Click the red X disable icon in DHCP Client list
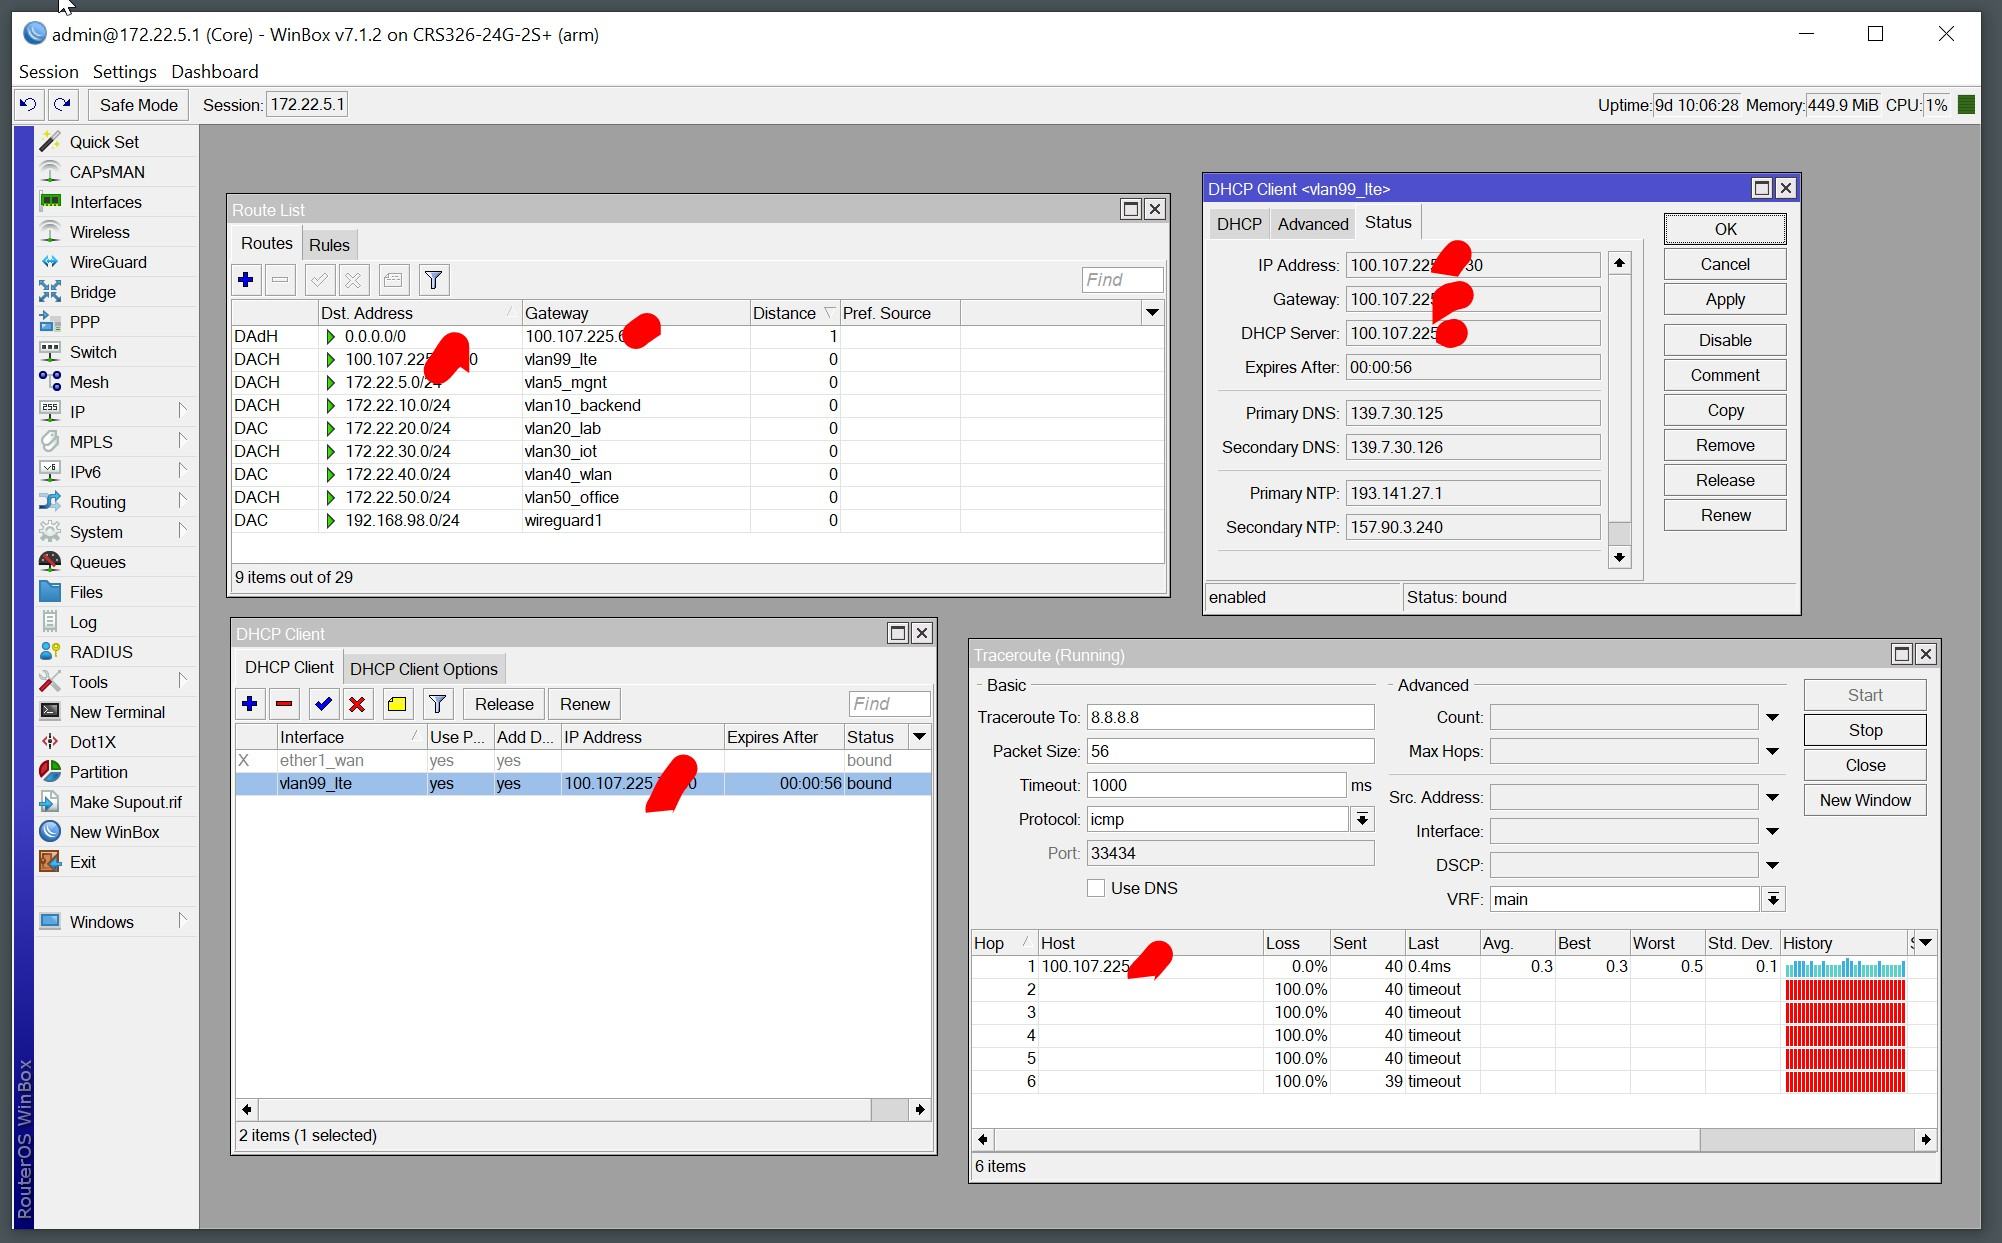2002x1243 pixels. 357,704
